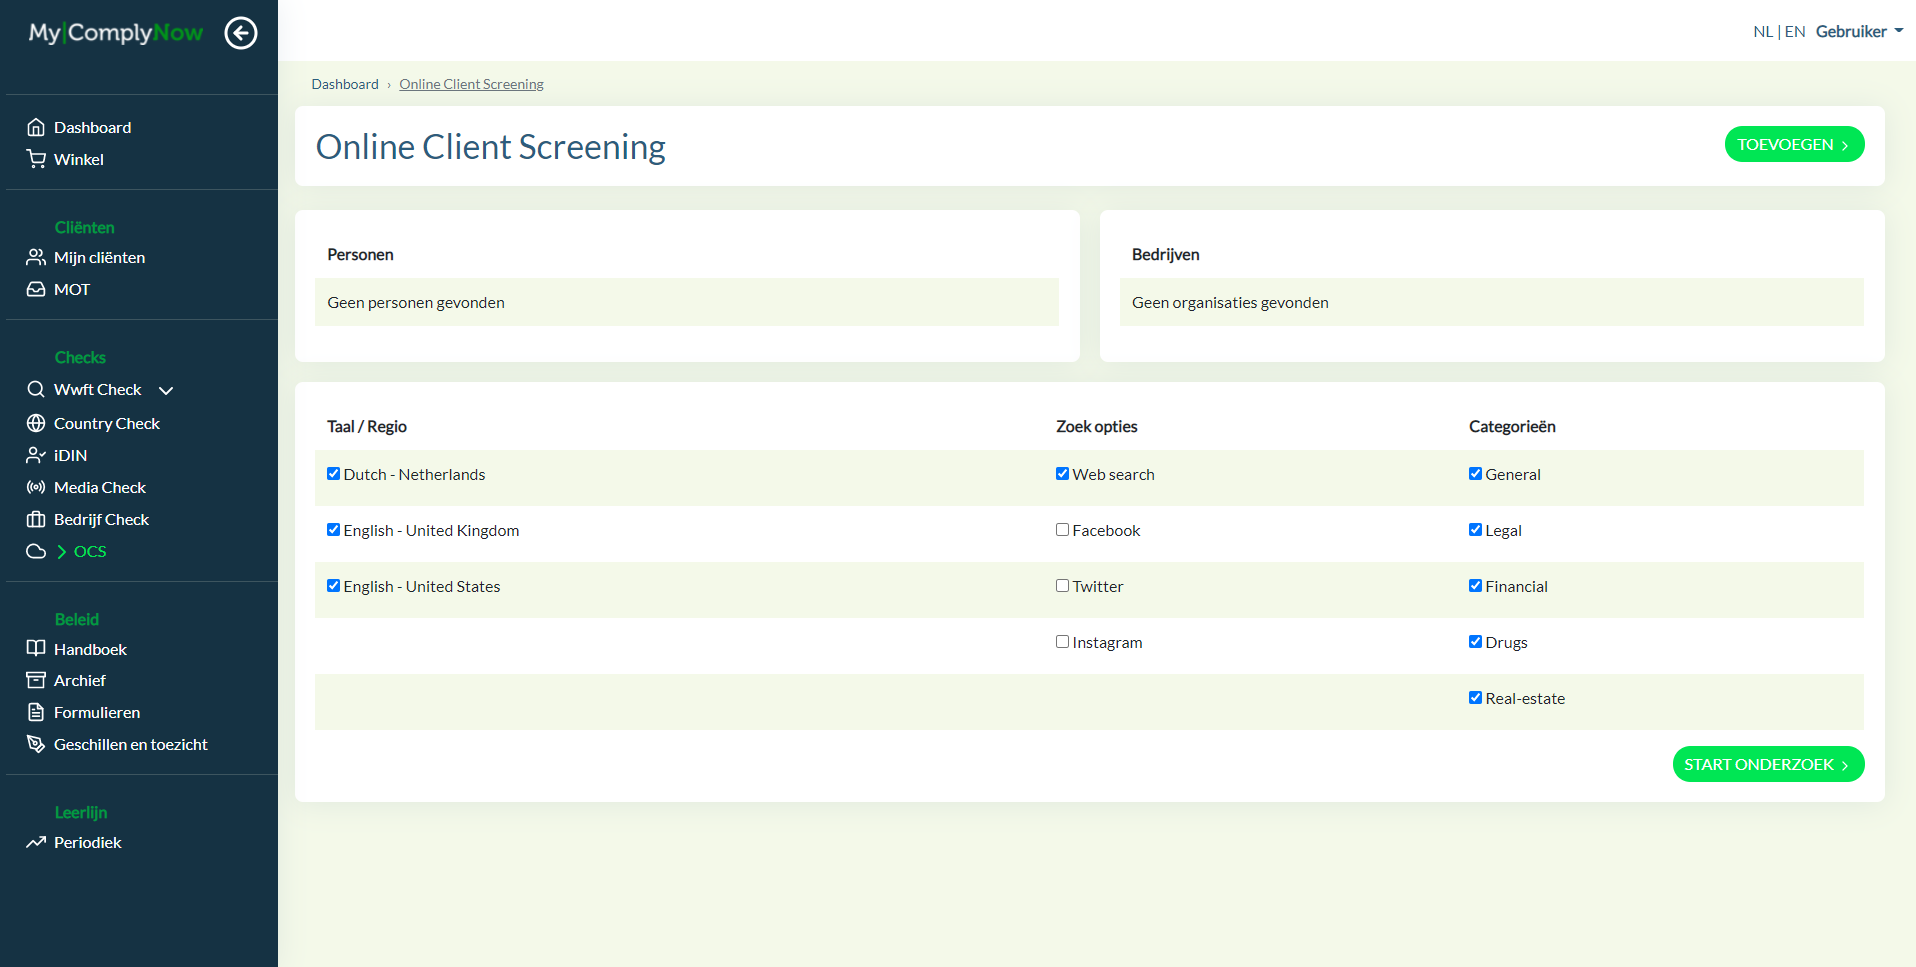This screenshot has height=967, width=1916.
Task: Click the iDIN user-check icon
Action: pos(36,455)
